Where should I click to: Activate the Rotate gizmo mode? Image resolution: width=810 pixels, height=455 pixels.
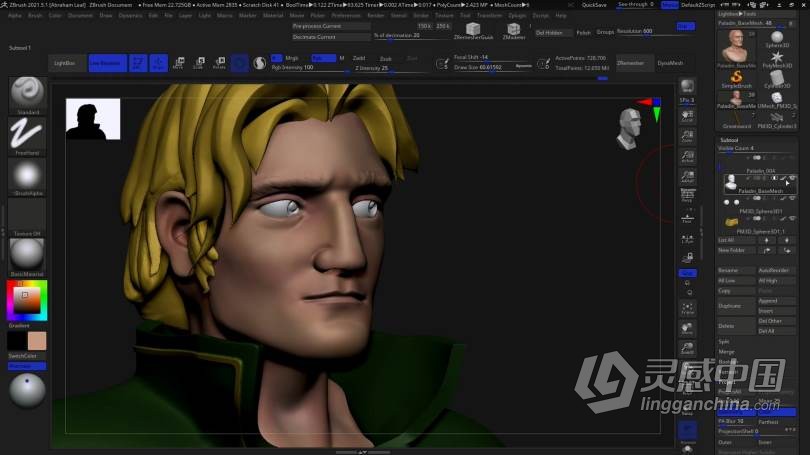219,63
